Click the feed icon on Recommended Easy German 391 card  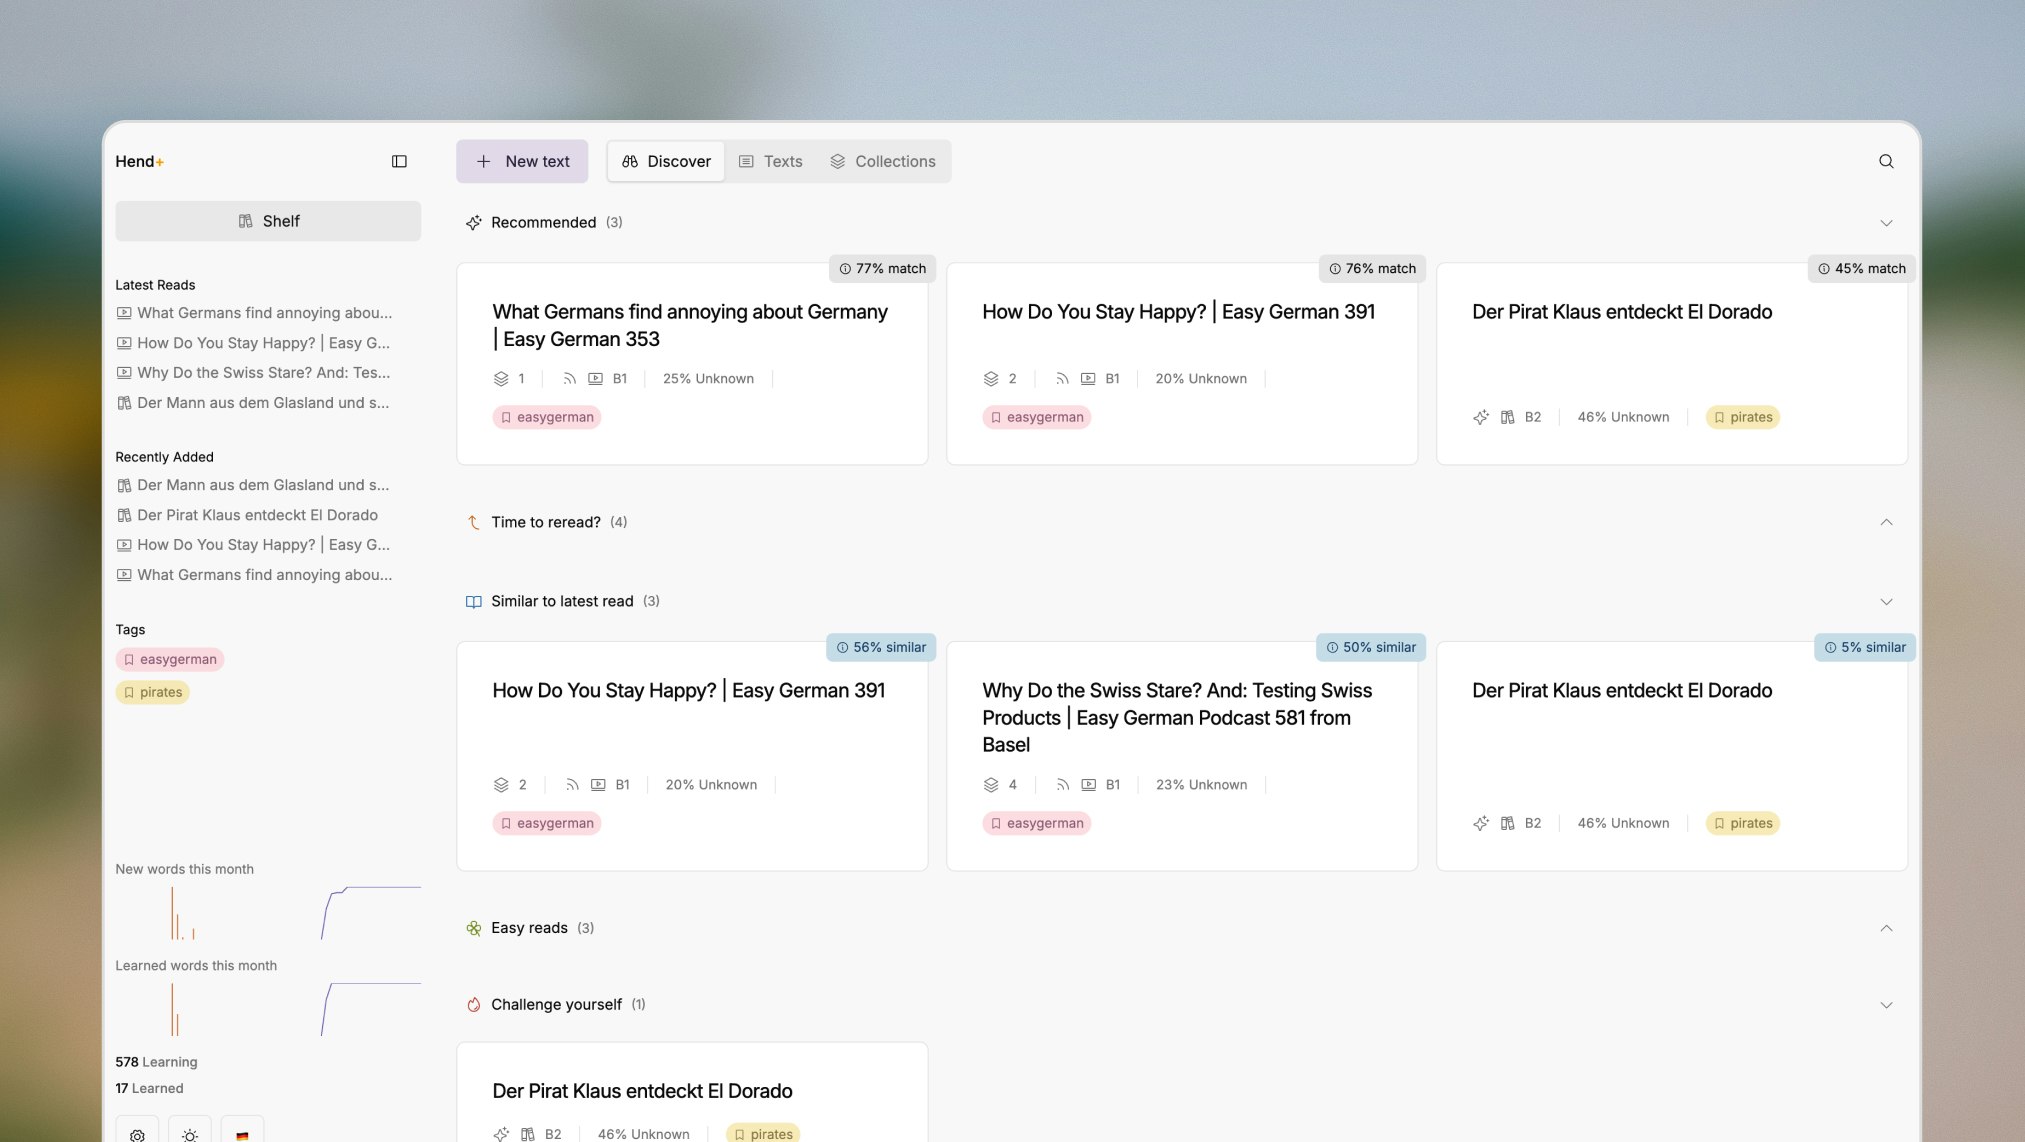tap(1062, 378)
